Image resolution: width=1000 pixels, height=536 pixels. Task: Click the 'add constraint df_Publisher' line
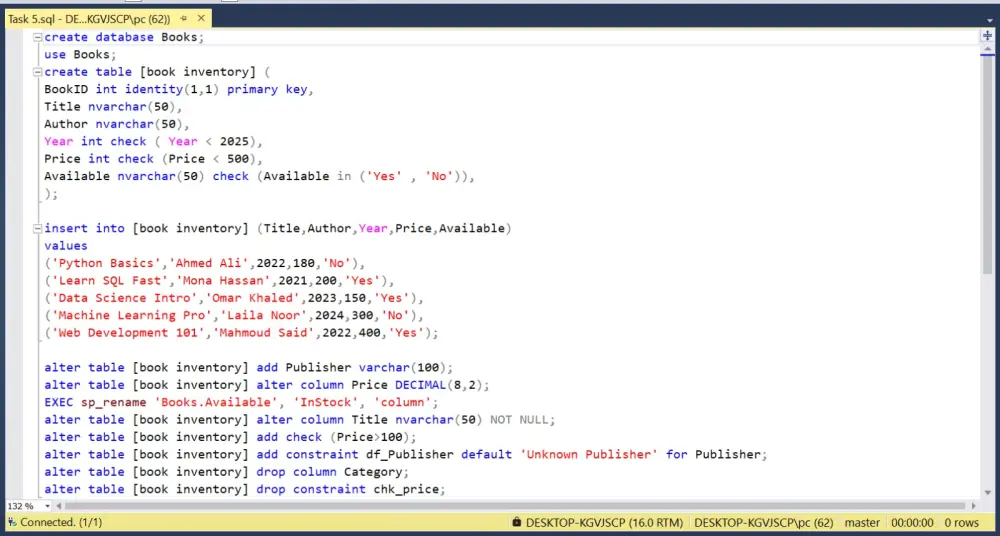406,454
